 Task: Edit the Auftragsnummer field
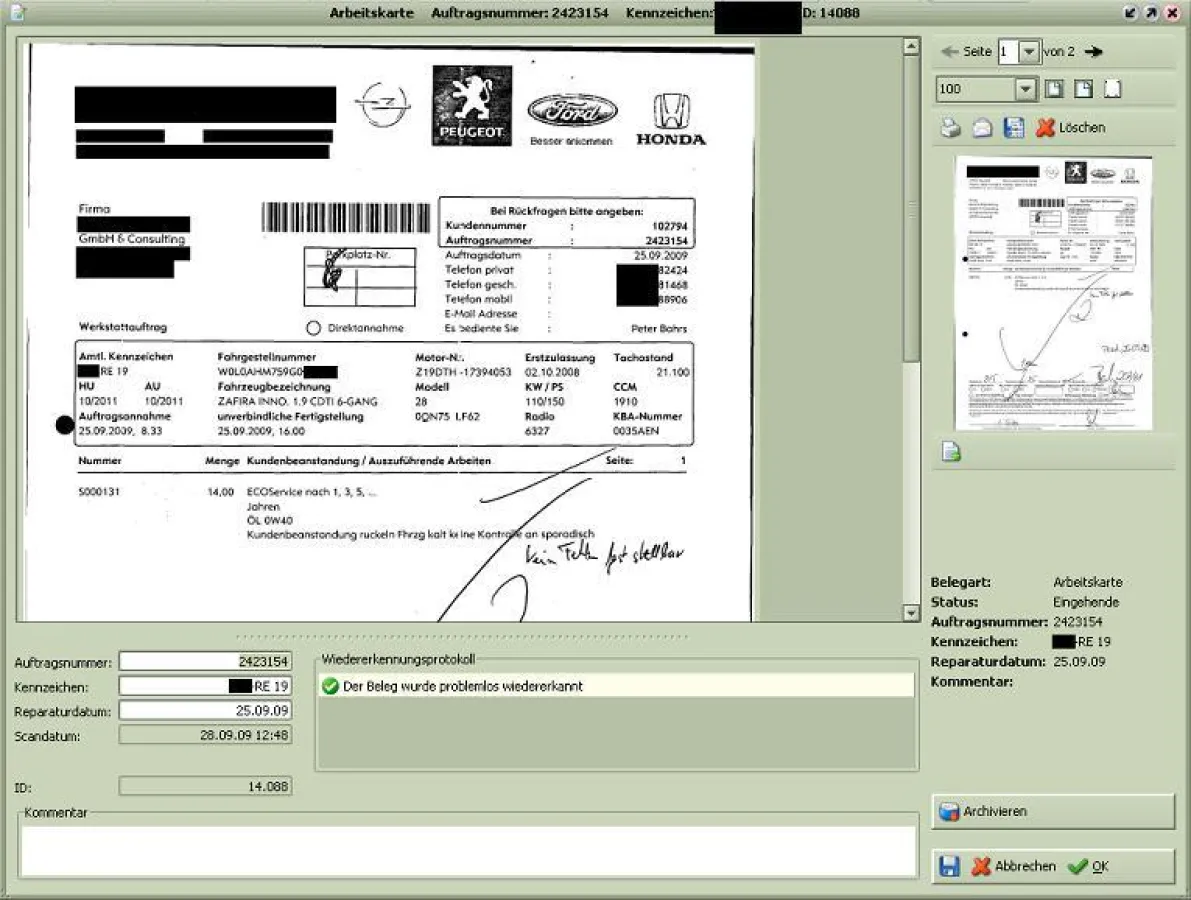[204, 660]
